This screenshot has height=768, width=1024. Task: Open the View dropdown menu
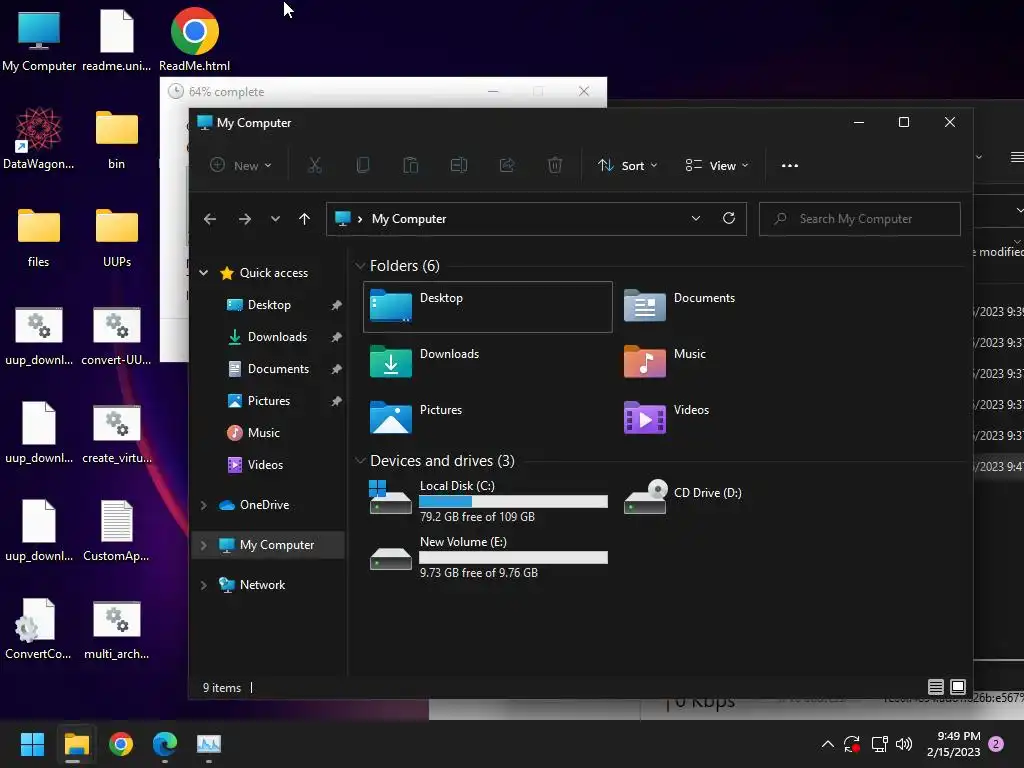coord(716,165)
